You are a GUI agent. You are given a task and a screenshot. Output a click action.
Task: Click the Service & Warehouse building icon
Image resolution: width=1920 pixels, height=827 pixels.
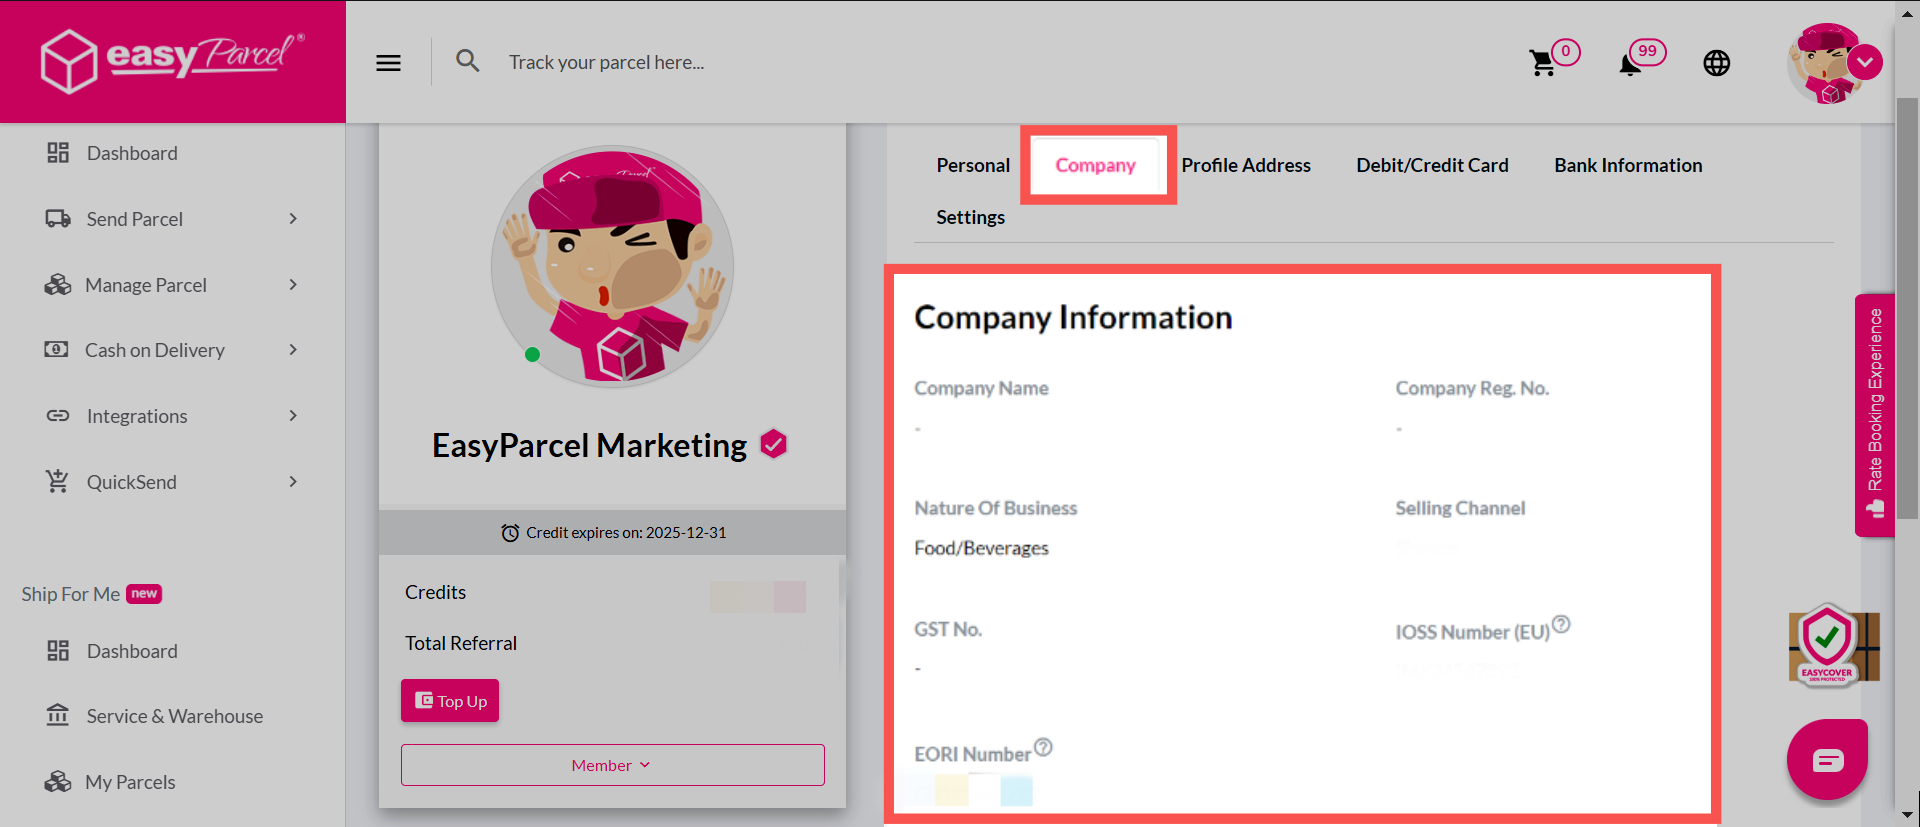[58, 716]
